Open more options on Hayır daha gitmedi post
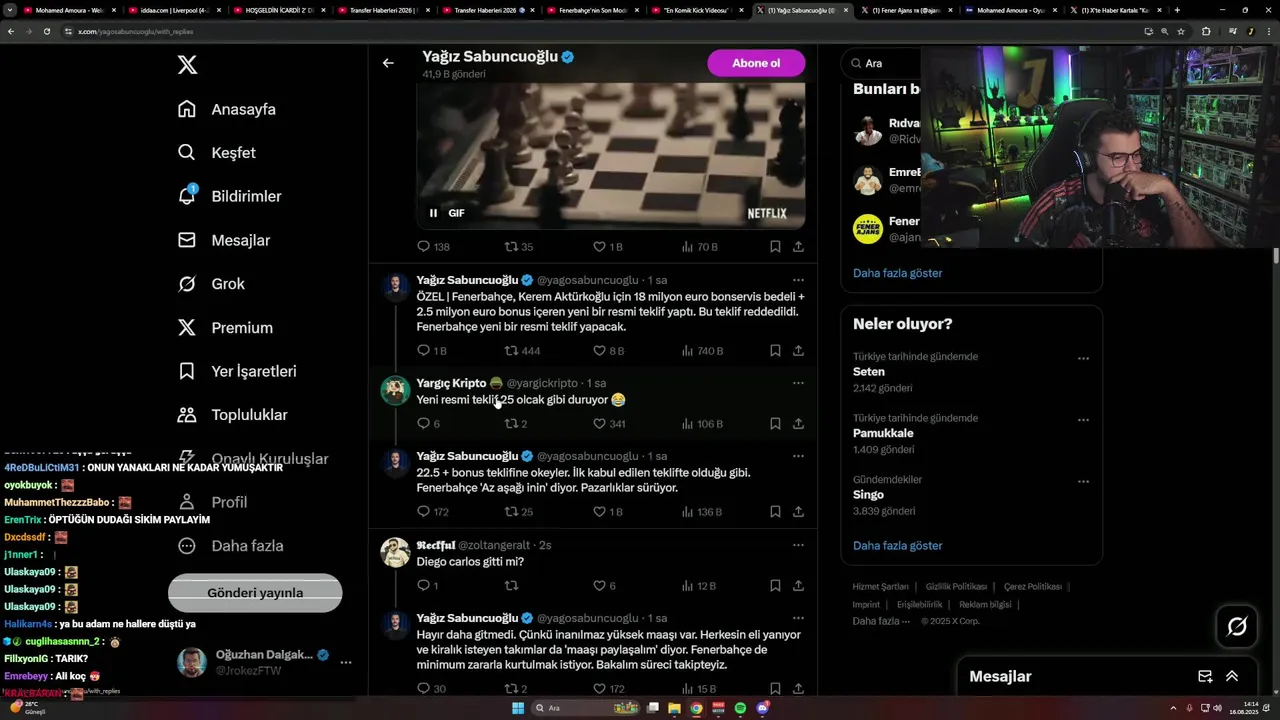1280x720 pixels. coord(798,618)
